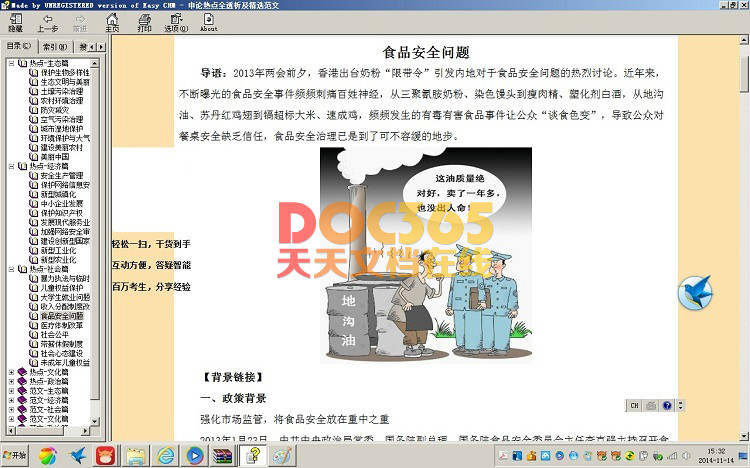The height and width of the screenshot is (468, 750).
Task: Open the 新型工业化 topic
Action: coord(58,250)
